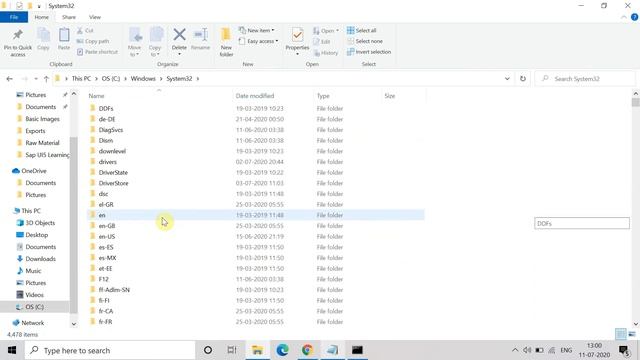Open Downloads in navigation pane
The height and width of the screenshot is (360, 640).
[40, 259]
